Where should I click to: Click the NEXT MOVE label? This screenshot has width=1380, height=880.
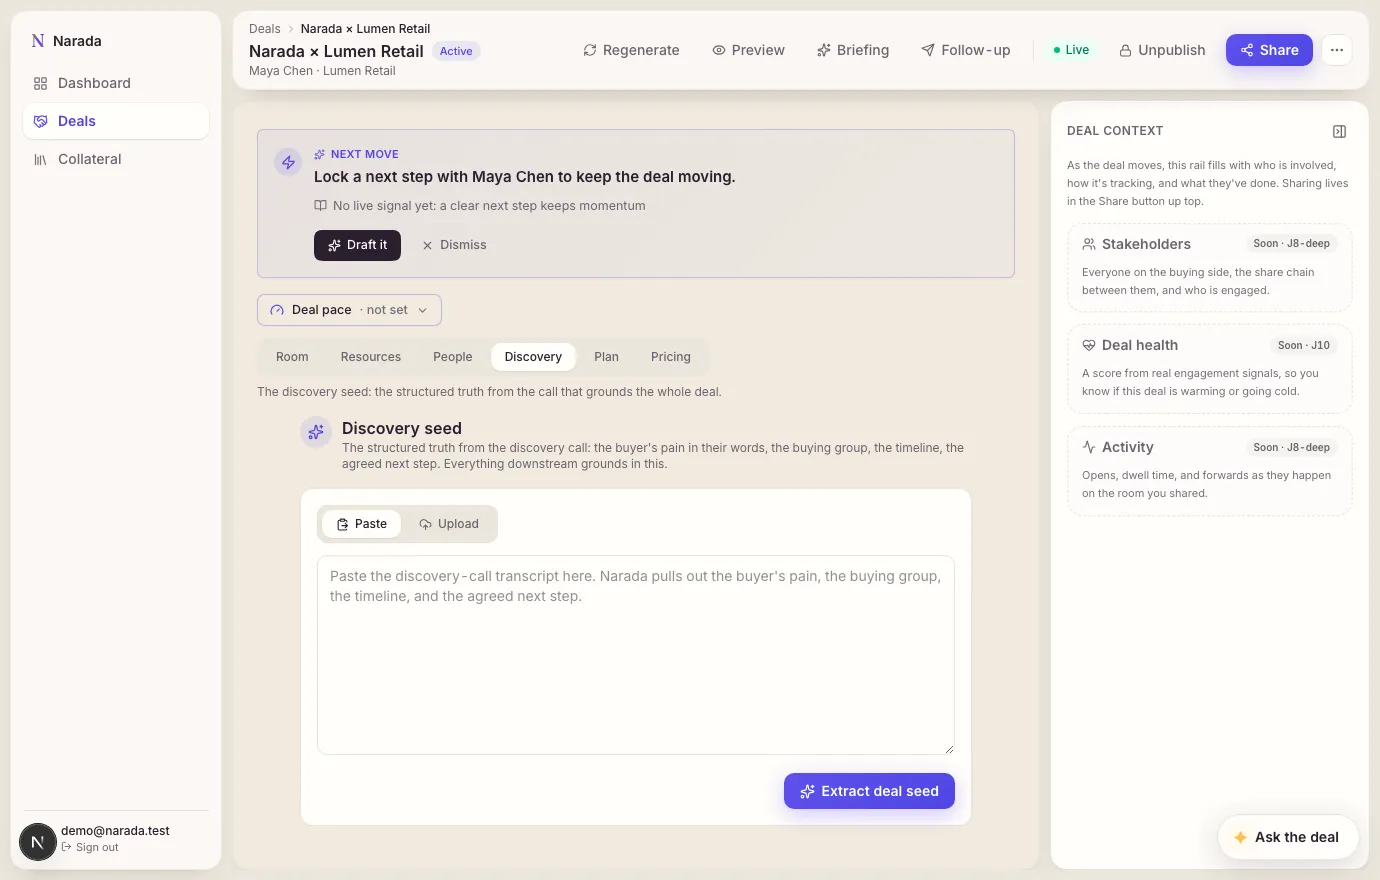tap(365, 154)
